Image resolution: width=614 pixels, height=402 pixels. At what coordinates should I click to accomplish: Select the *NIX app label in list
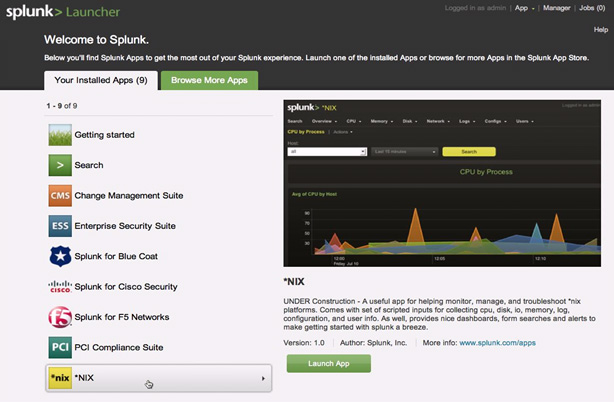click(x=84, y=378)
